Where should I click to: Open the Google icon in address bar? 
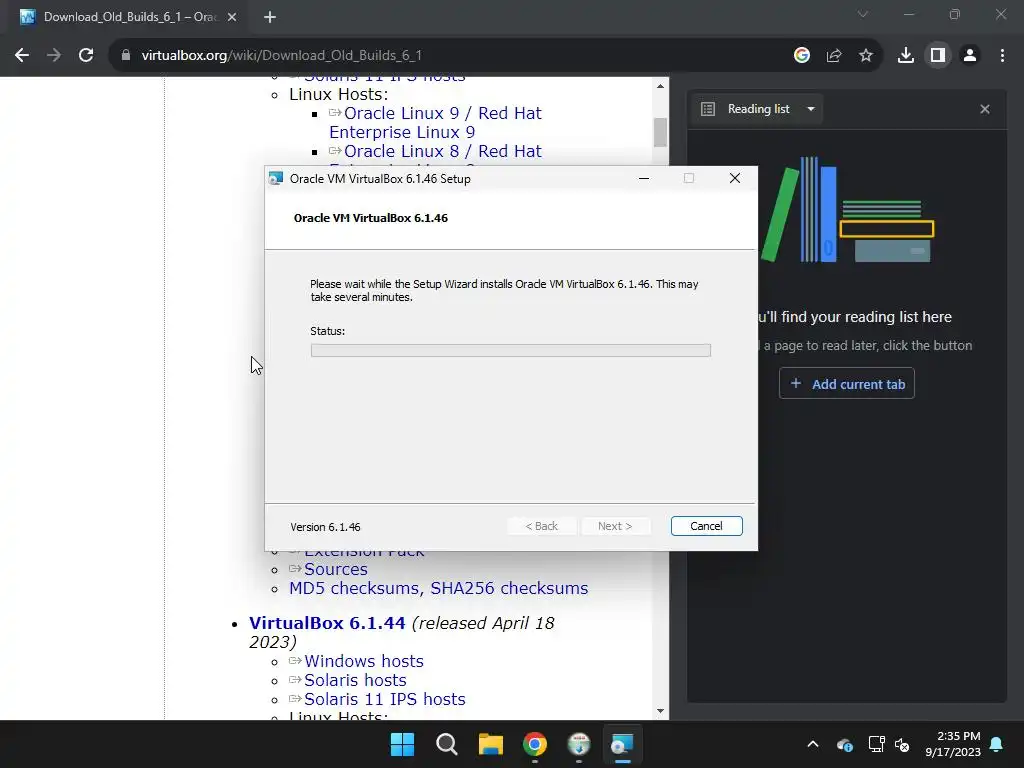click(x=802, y=56)
